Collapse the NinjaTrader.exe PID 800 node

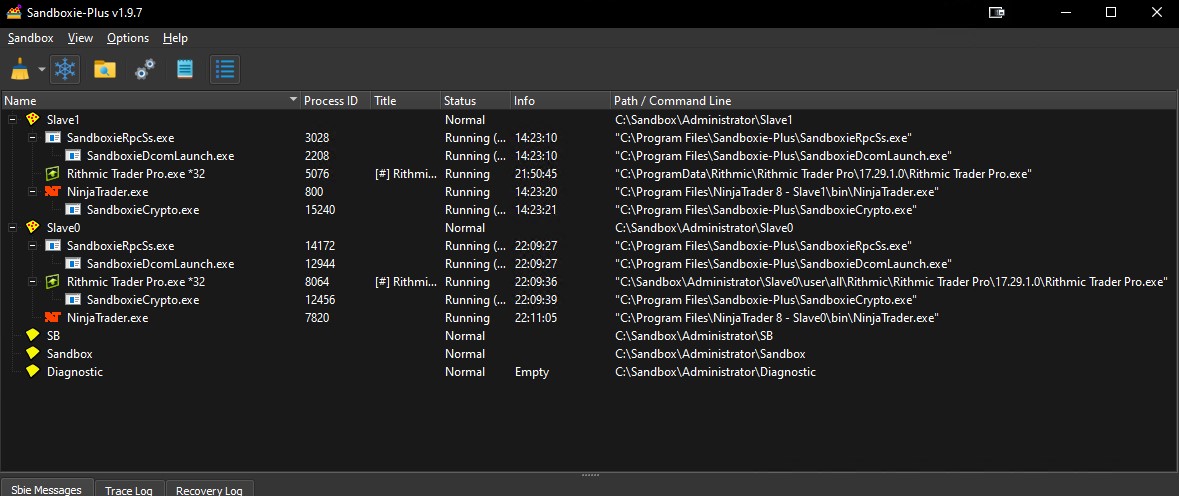coord(32,192)
